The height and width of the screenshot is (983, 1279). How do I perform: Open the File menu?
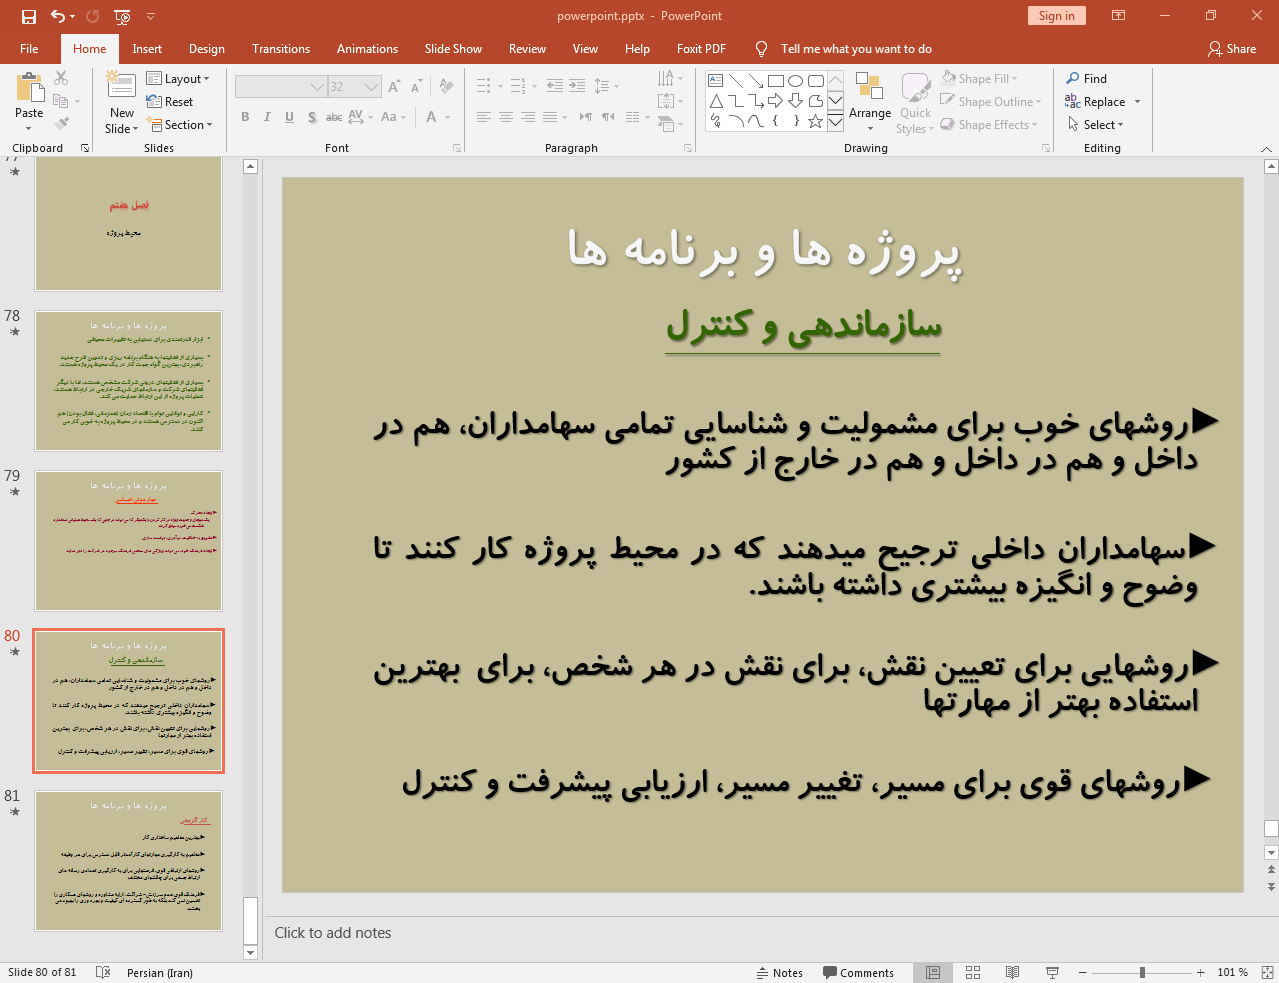29,48
